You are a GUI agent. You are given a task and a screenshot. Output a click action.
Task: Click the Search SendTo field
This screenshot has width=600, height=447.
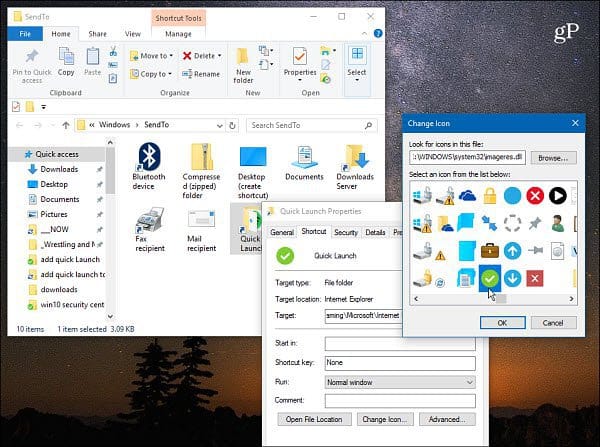click(x=312, y=125)
